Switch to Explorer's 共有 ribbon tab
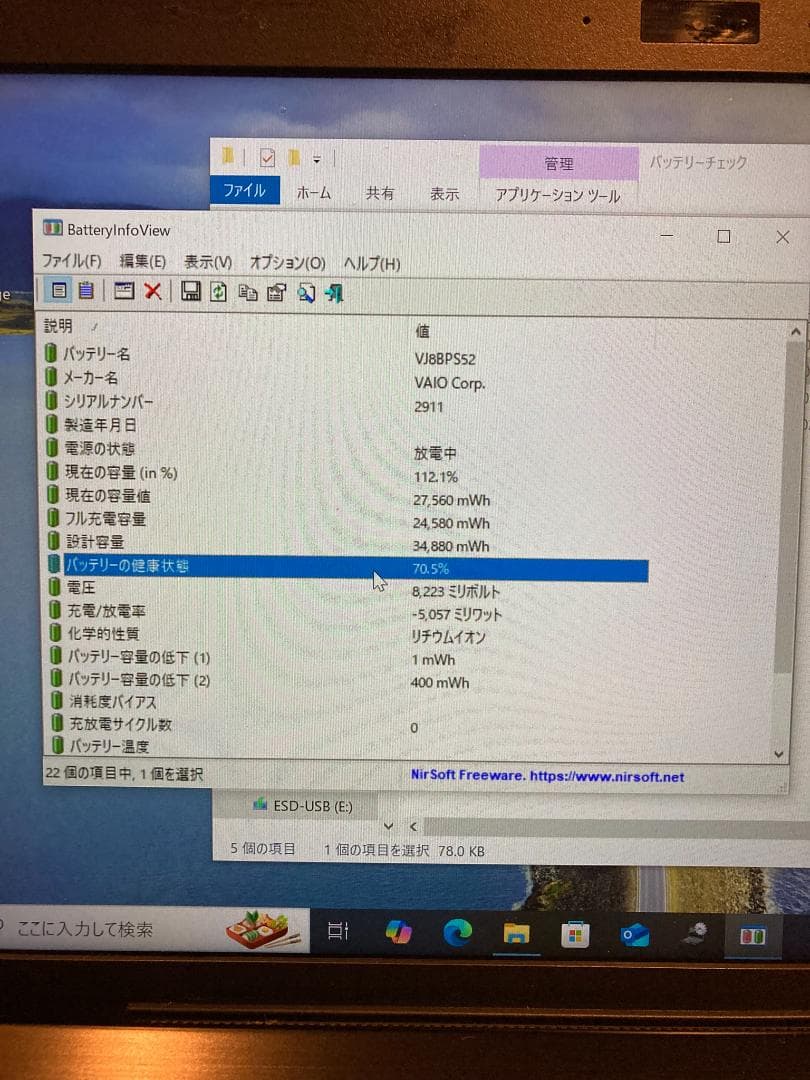The width and height of the screenshot is (810, 1080). [380, 194]
